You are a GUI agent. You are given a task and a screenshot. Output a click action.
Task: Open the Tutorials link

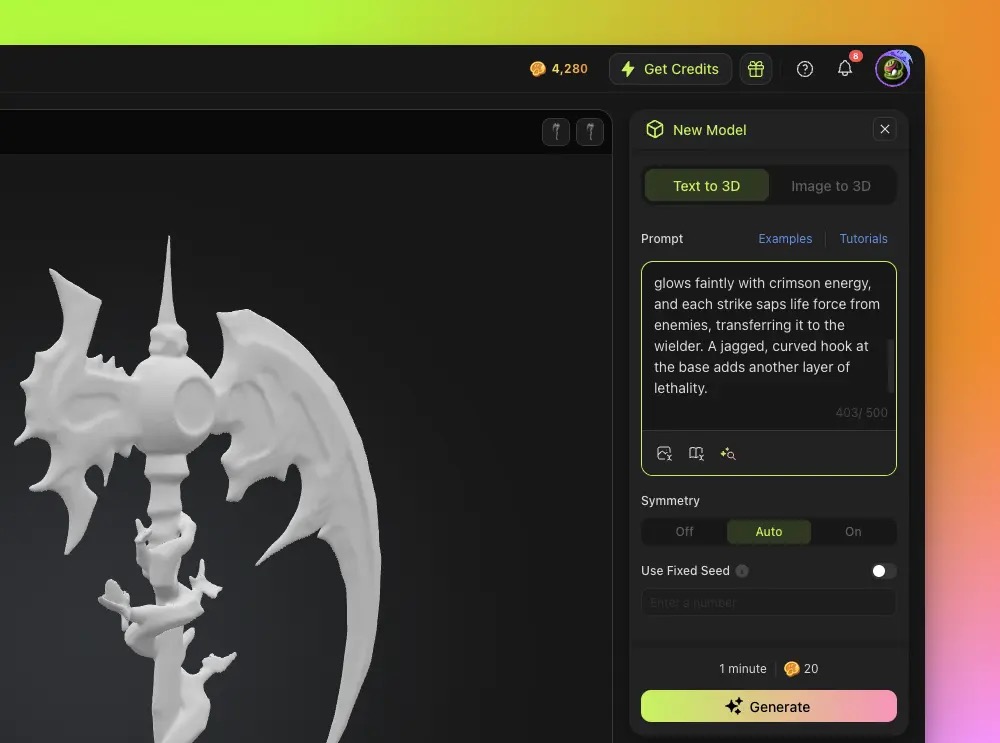coord(863,238)
